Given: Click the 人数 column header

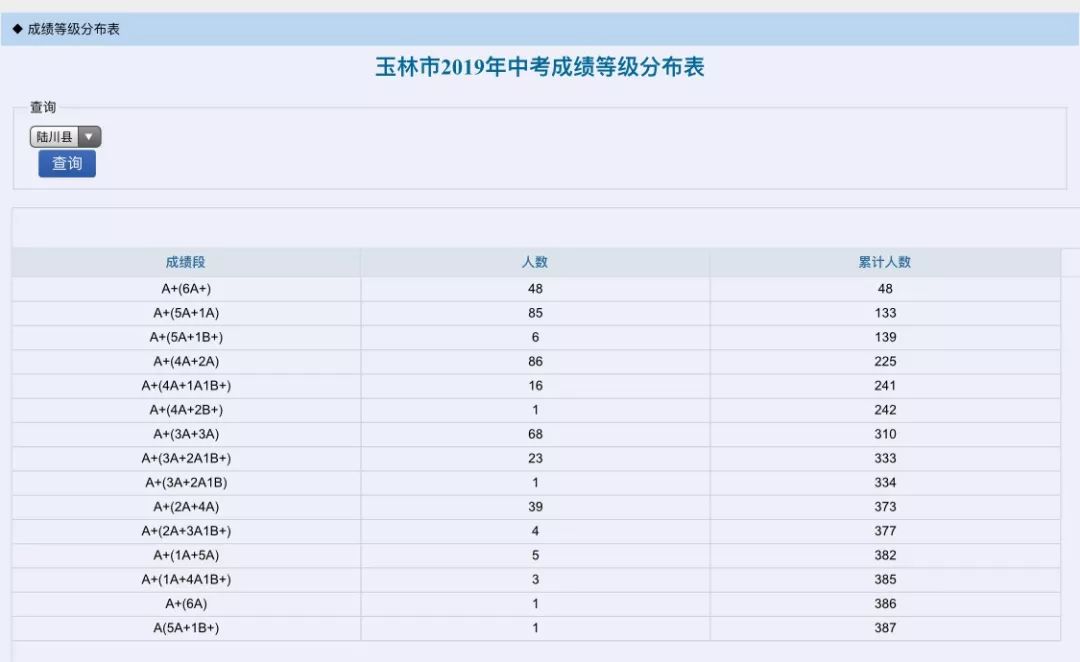Looking at the screenshot, I should 534,262.
